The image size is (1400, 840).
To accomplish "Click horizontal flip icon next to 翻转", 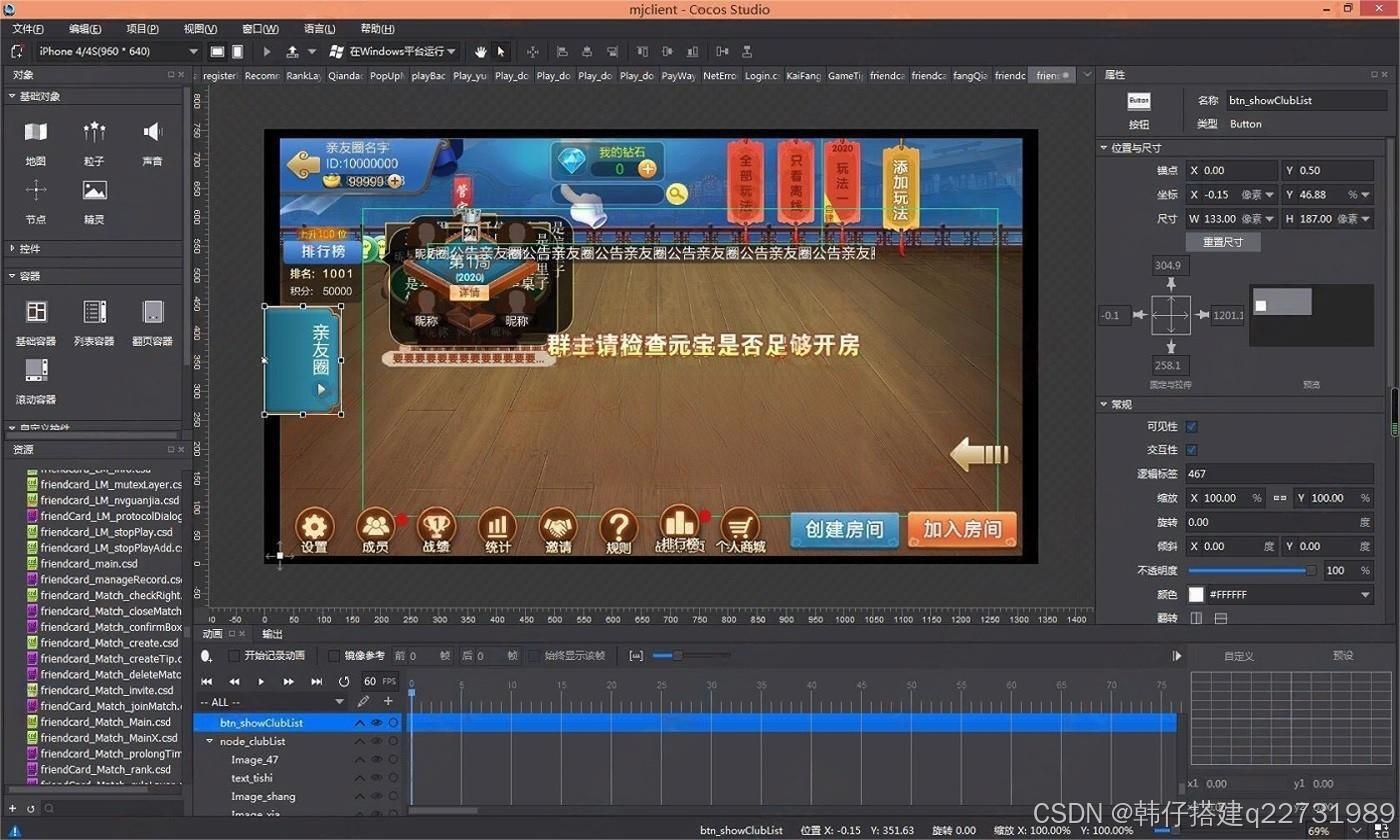I will tap(1196, 618).
